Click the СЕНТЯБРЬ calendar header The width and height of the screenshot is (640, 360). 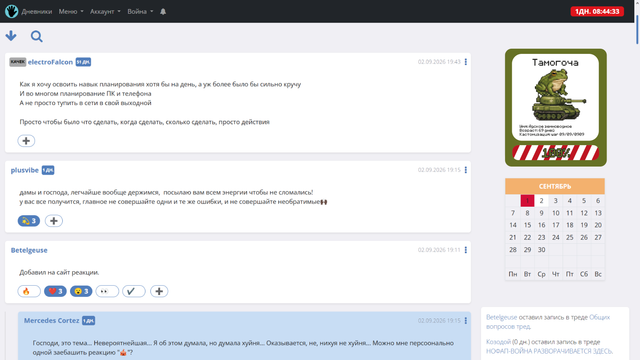pyautogui.click(x=555, y=186)
